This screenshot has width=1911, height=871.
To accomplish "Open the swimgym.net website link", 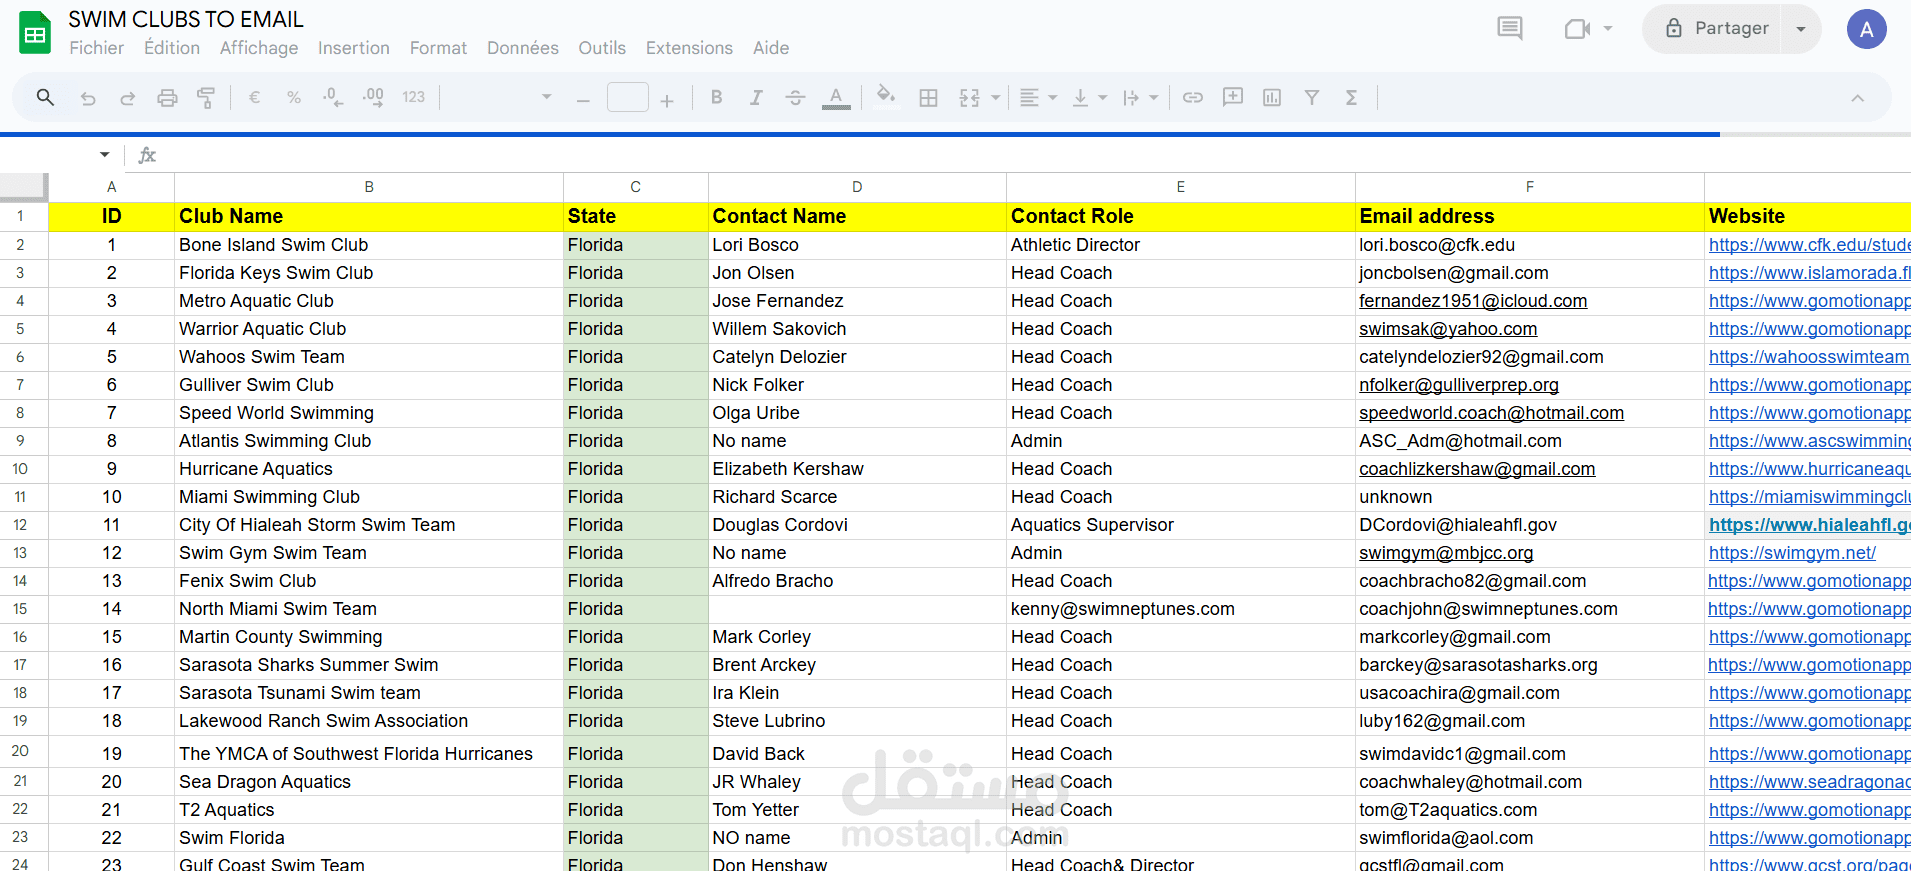I will coord(1792,553).
